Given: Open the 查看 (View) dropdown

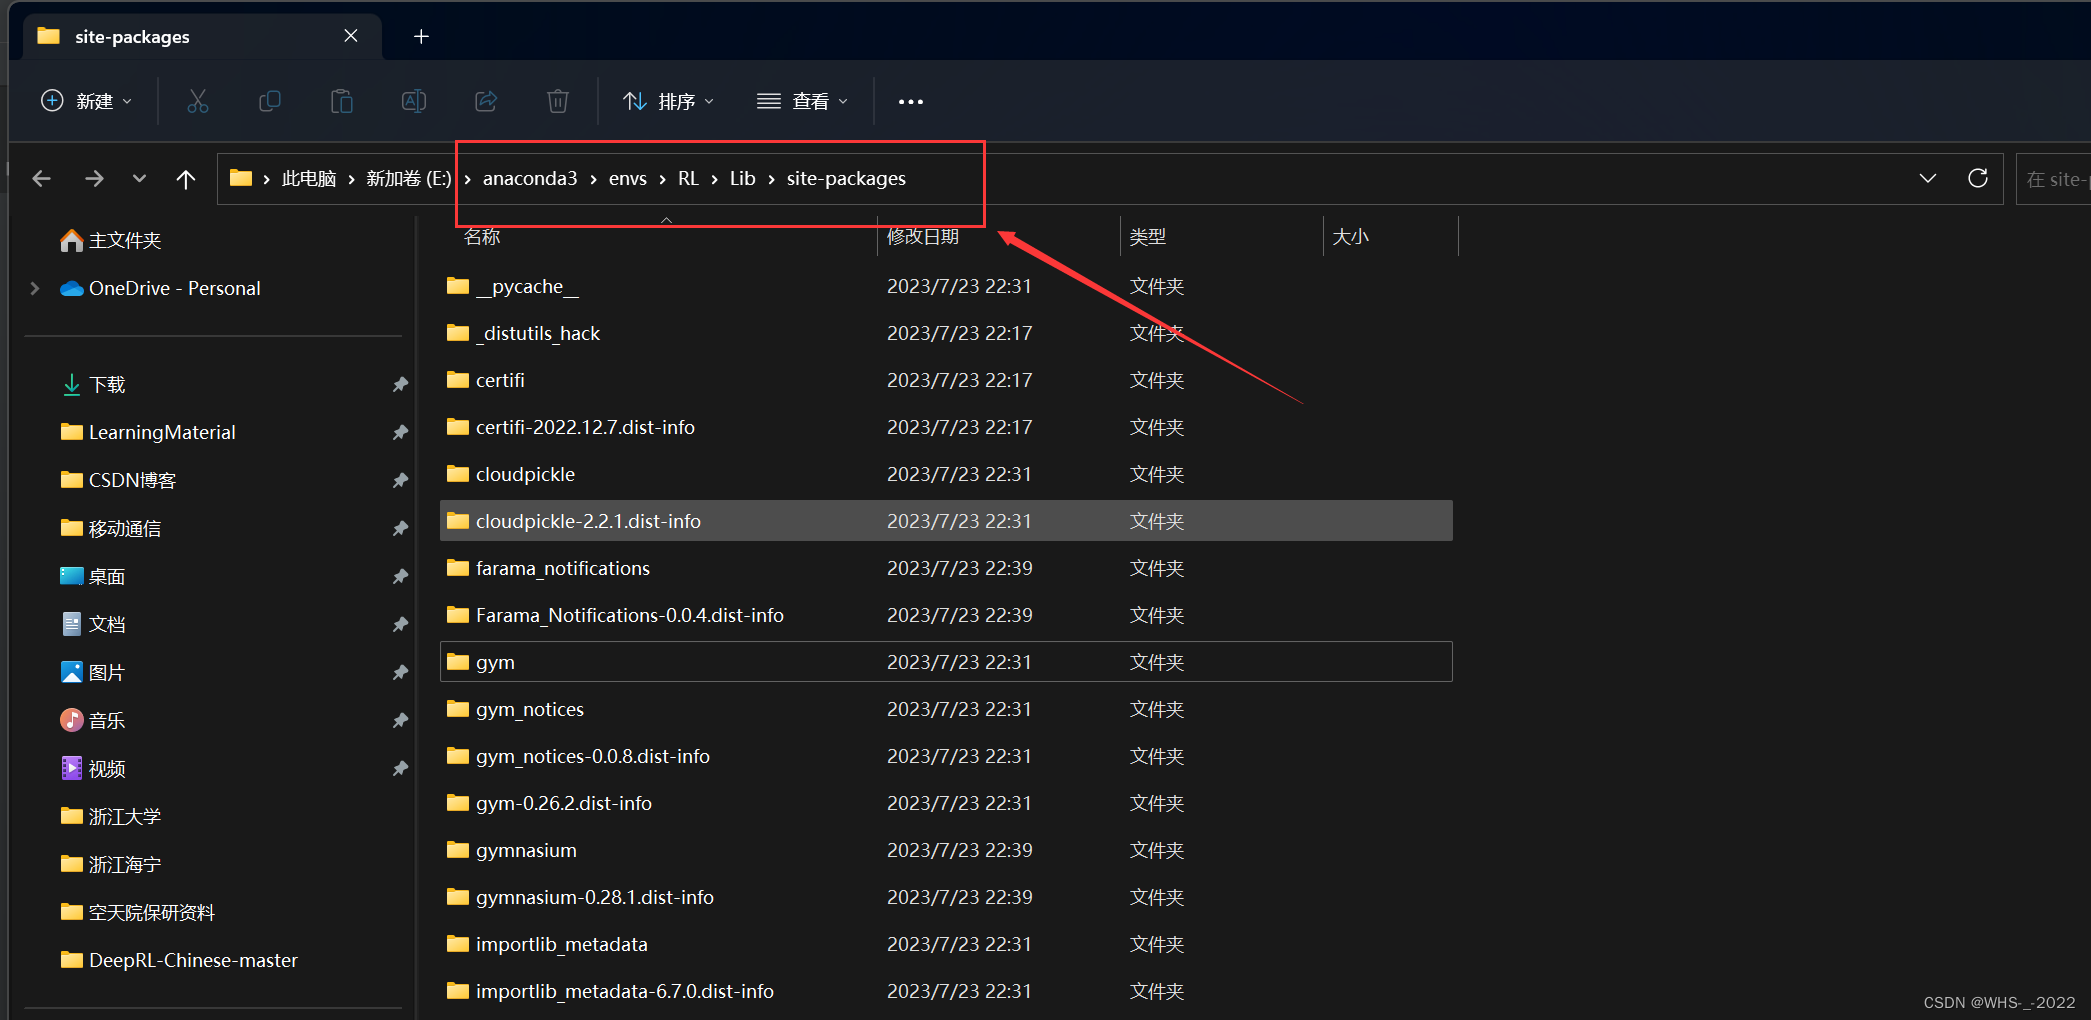Looking at the screenshot, I should pyautogui.click(x=803, y=101).
